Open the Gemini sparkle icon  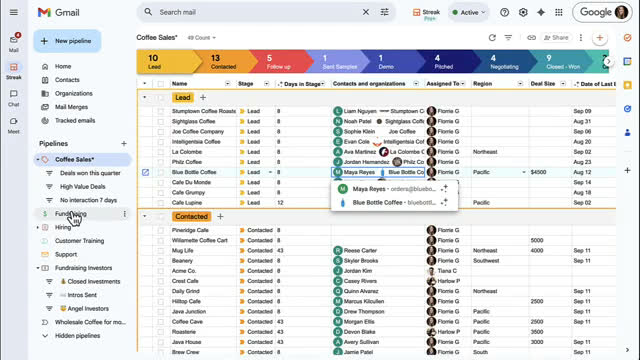tap(541, 12)
